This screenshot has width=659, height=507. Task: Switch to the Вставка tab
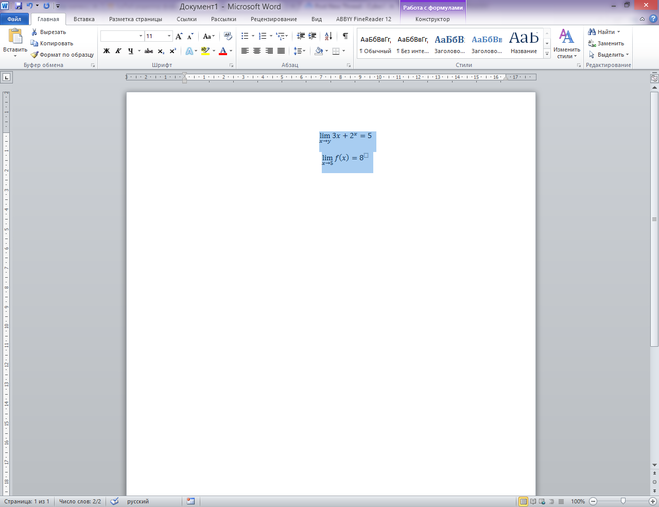pyautogui.click(x=84, y=19)
